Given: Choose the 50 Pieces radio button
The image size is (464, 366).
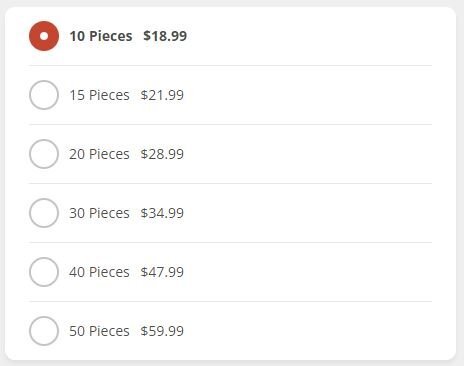Looking at the screenshot, I should (44, 331).
